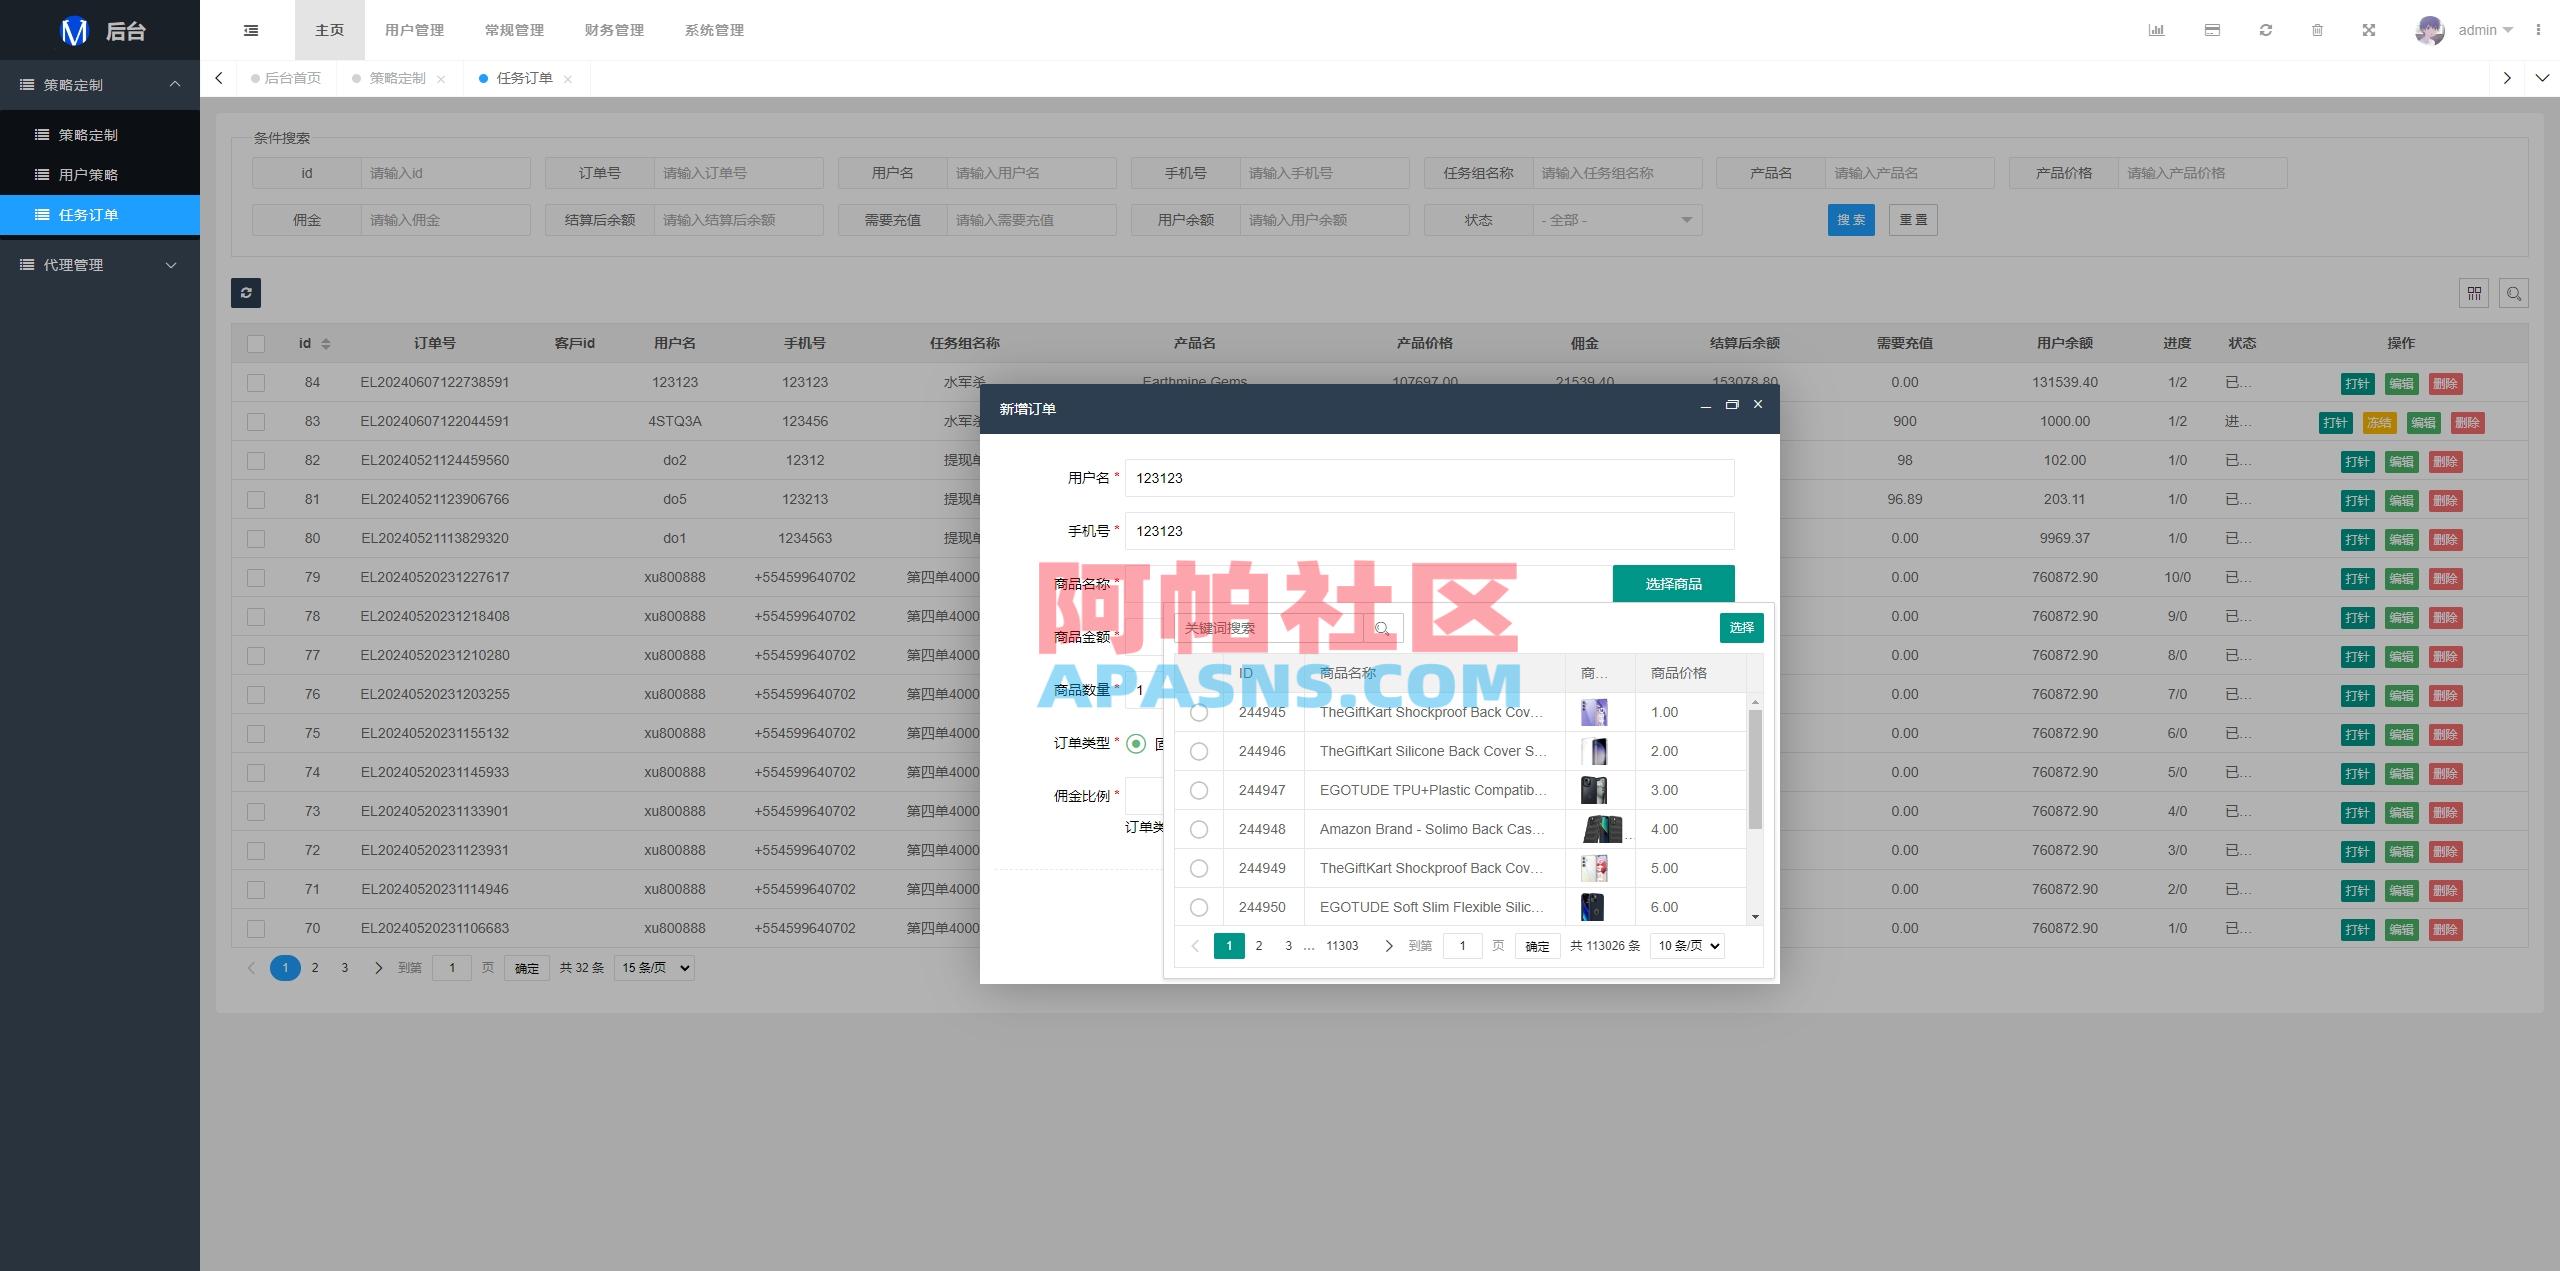Click the 选择商品 product picker button
Viewport: 2560px width, 1271px height.
point(1673,583)
